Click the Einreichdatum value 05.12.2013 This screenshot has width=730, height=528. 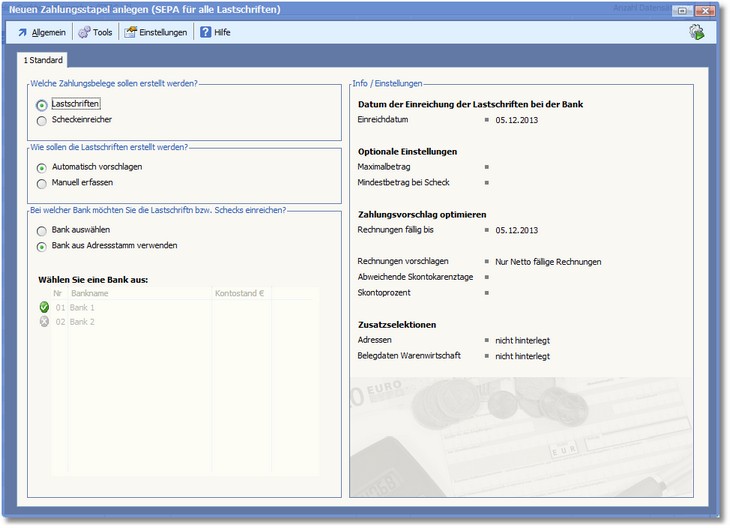[x=516, y=120]
